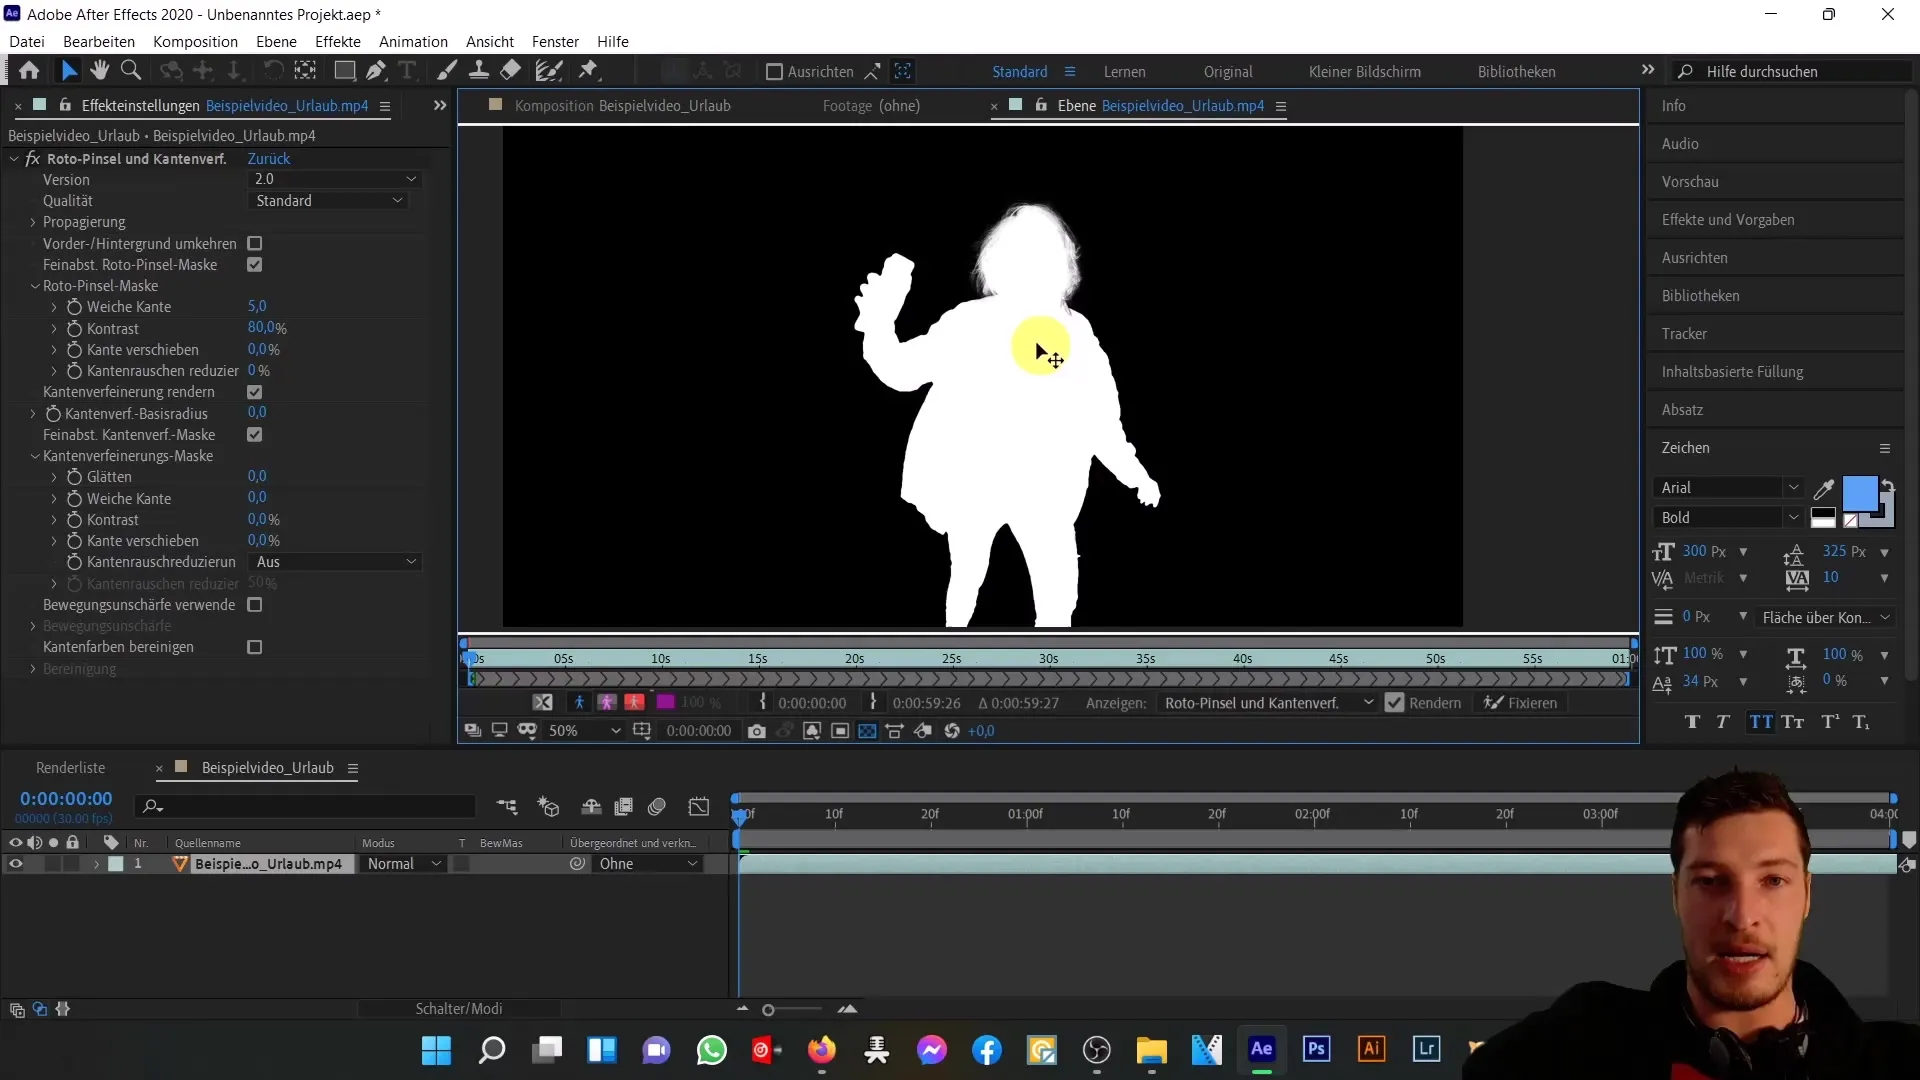Screen dimensions: 1920x1080
Task: Click the current time display 0:00:00:00
Action: click(66, 798)
